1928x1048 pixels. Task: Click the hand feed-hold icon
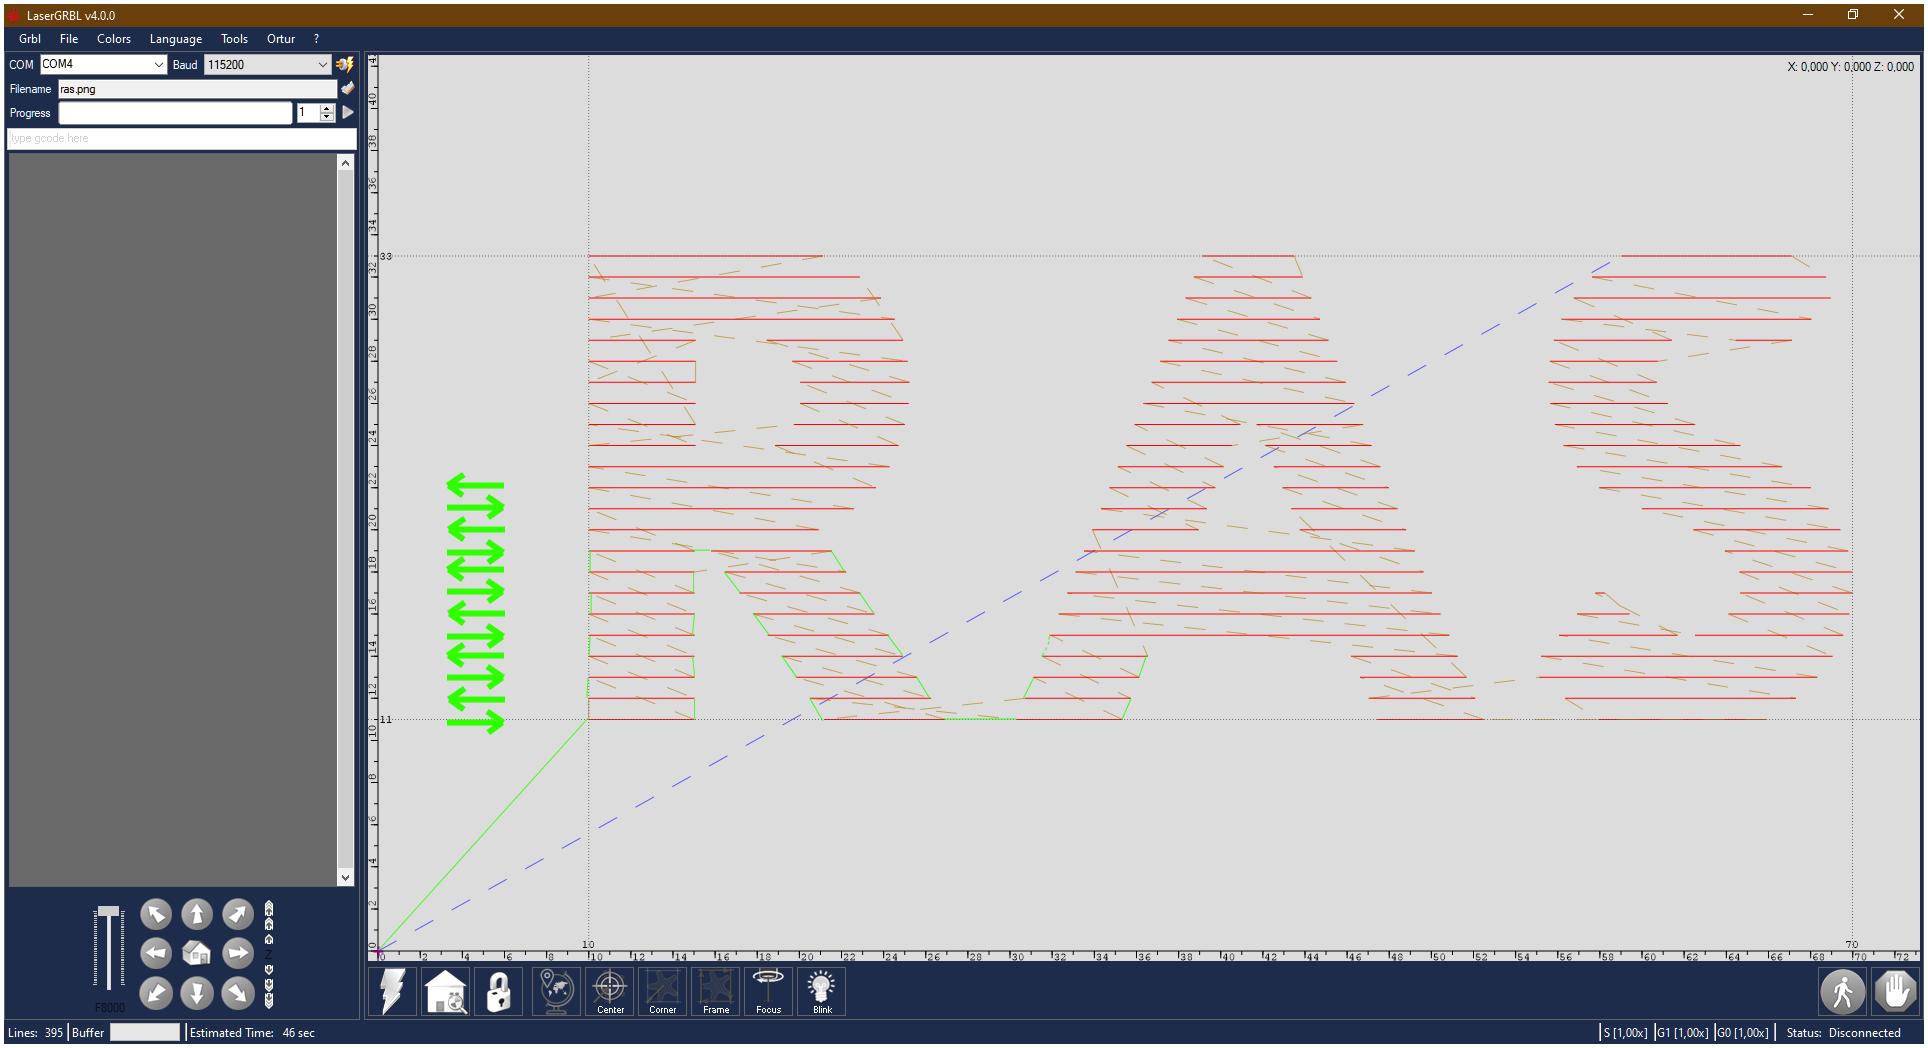(x=1894, y=992)
